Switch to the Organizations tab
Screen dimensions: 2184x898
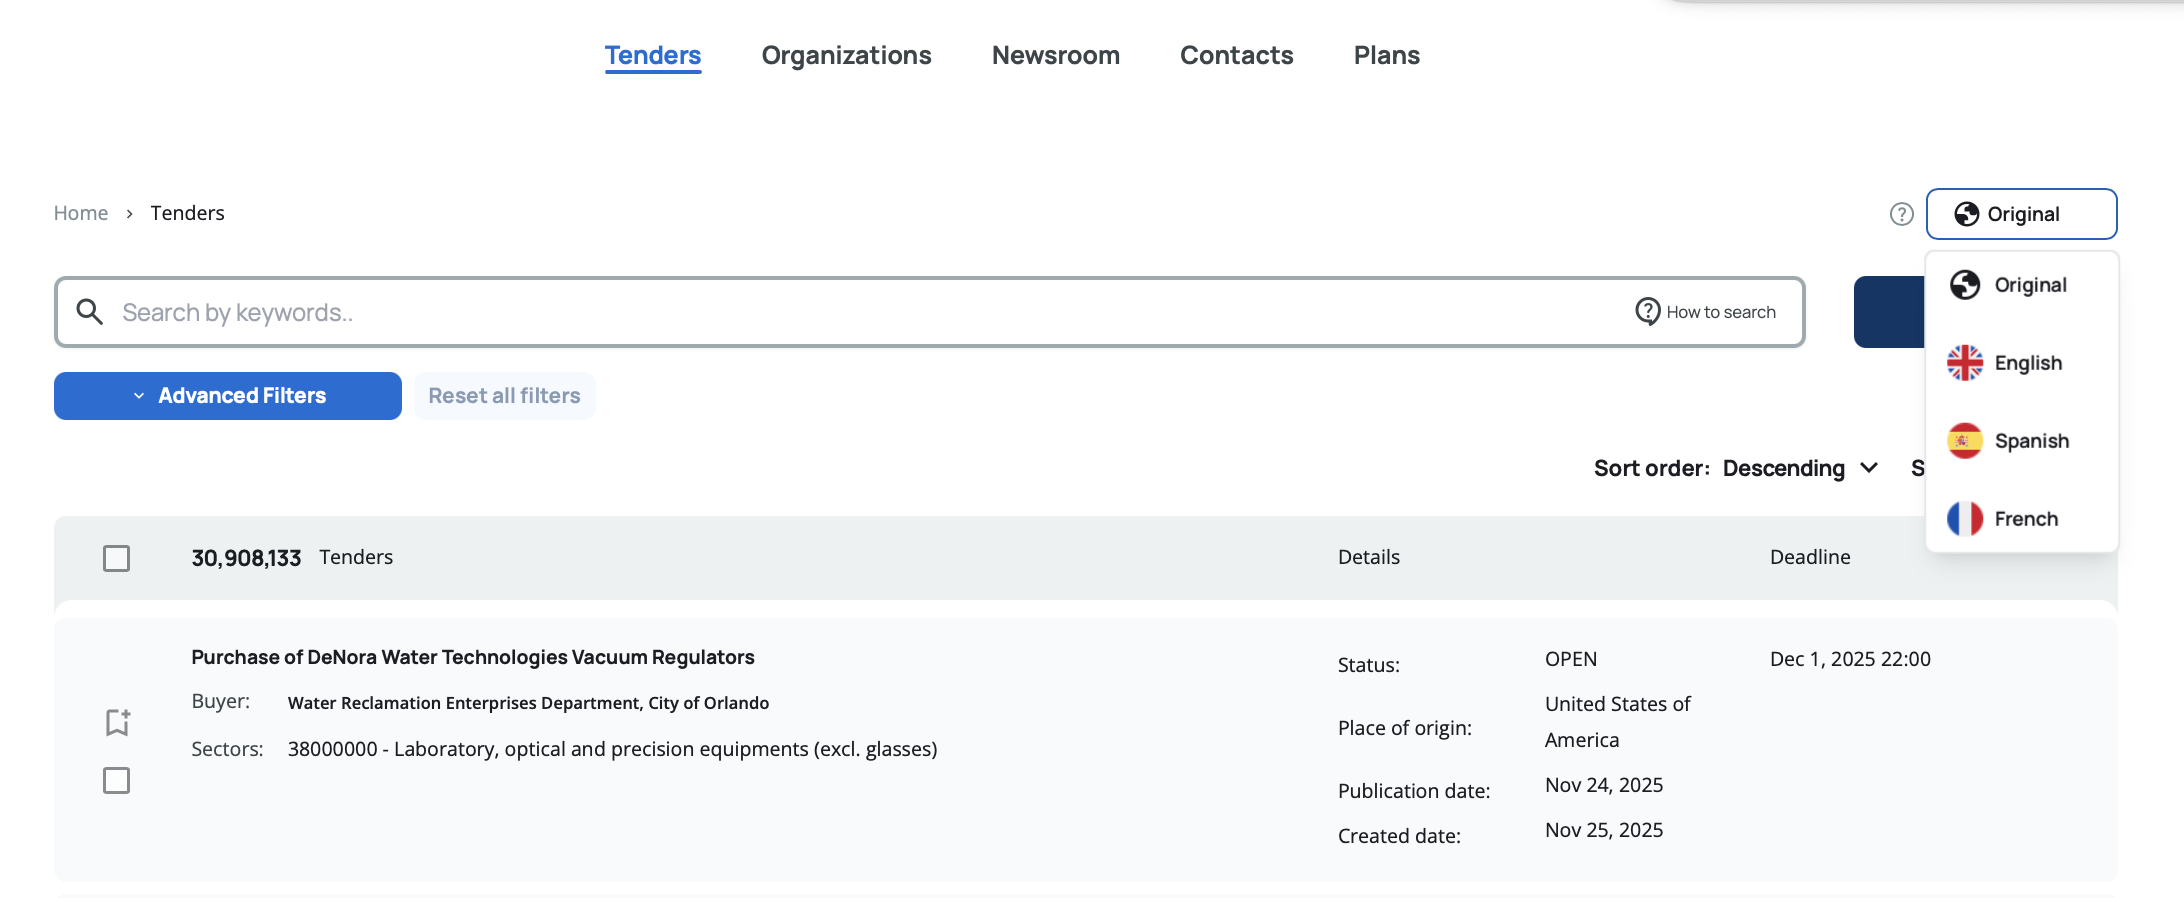[846, 55]
